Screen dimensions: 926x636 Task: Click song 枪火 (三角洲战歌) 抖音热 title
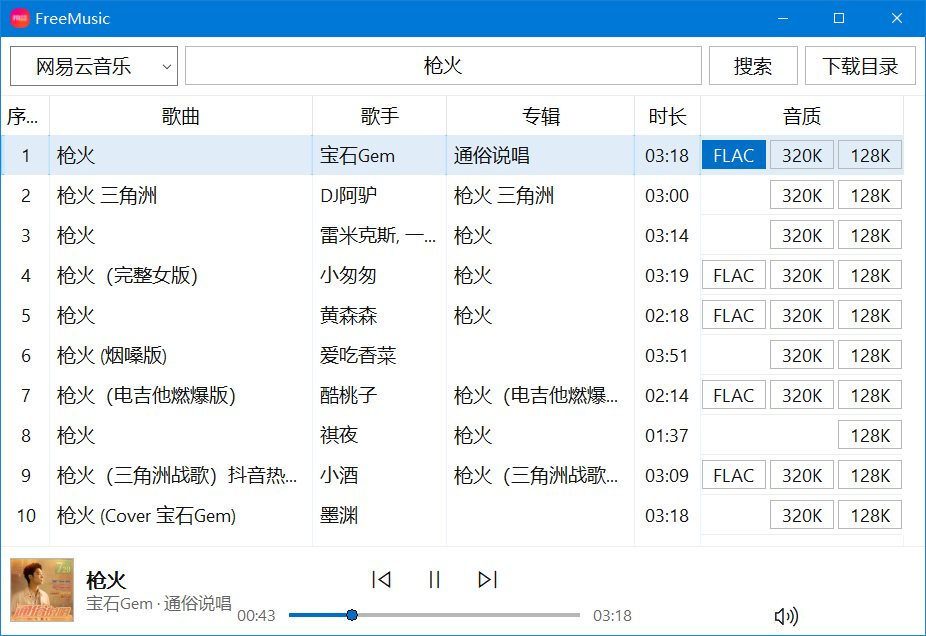tap(177, 475)
